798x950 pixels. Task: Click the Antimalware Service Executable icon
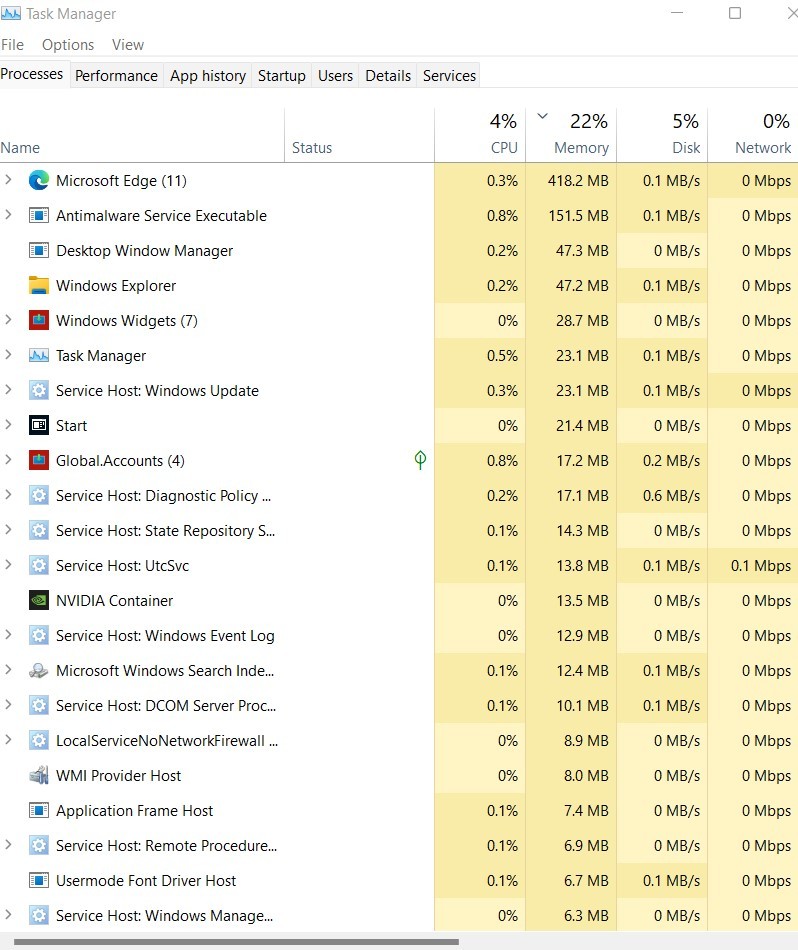[x=39, y=216]
